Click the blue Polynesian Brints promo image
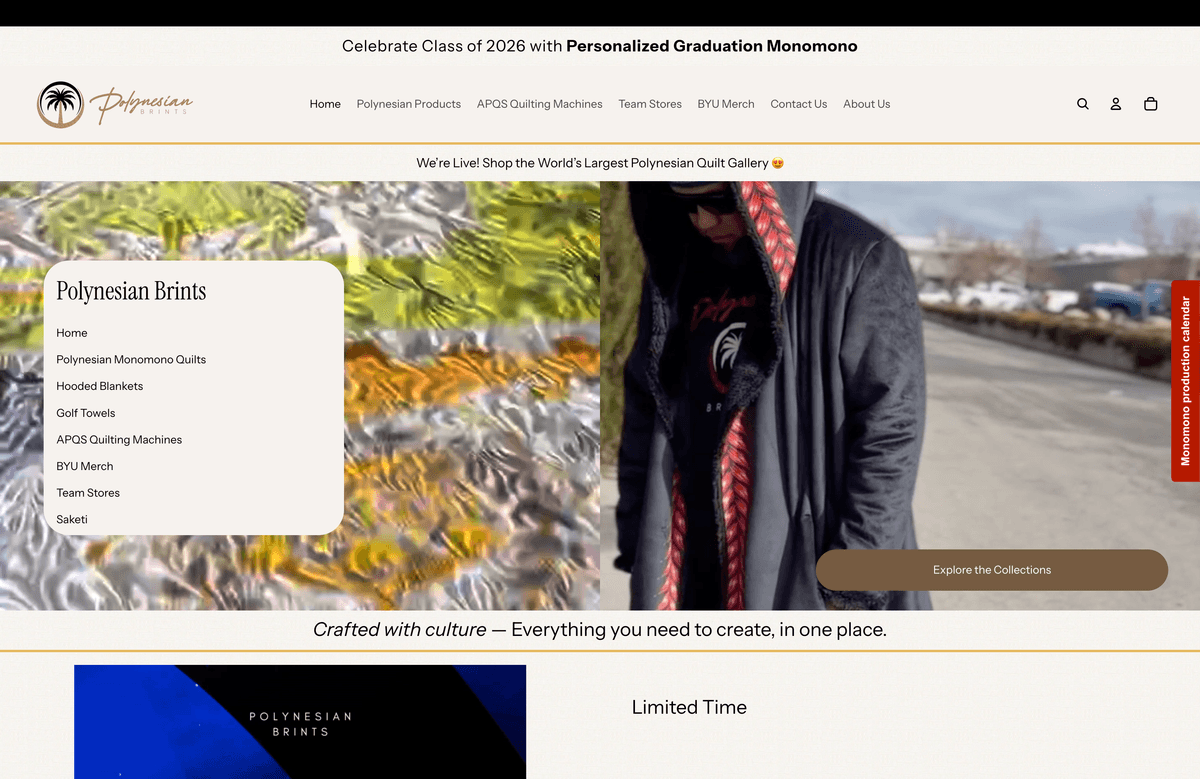This screenshot has width=1200, height=779. tap(300, 722)
